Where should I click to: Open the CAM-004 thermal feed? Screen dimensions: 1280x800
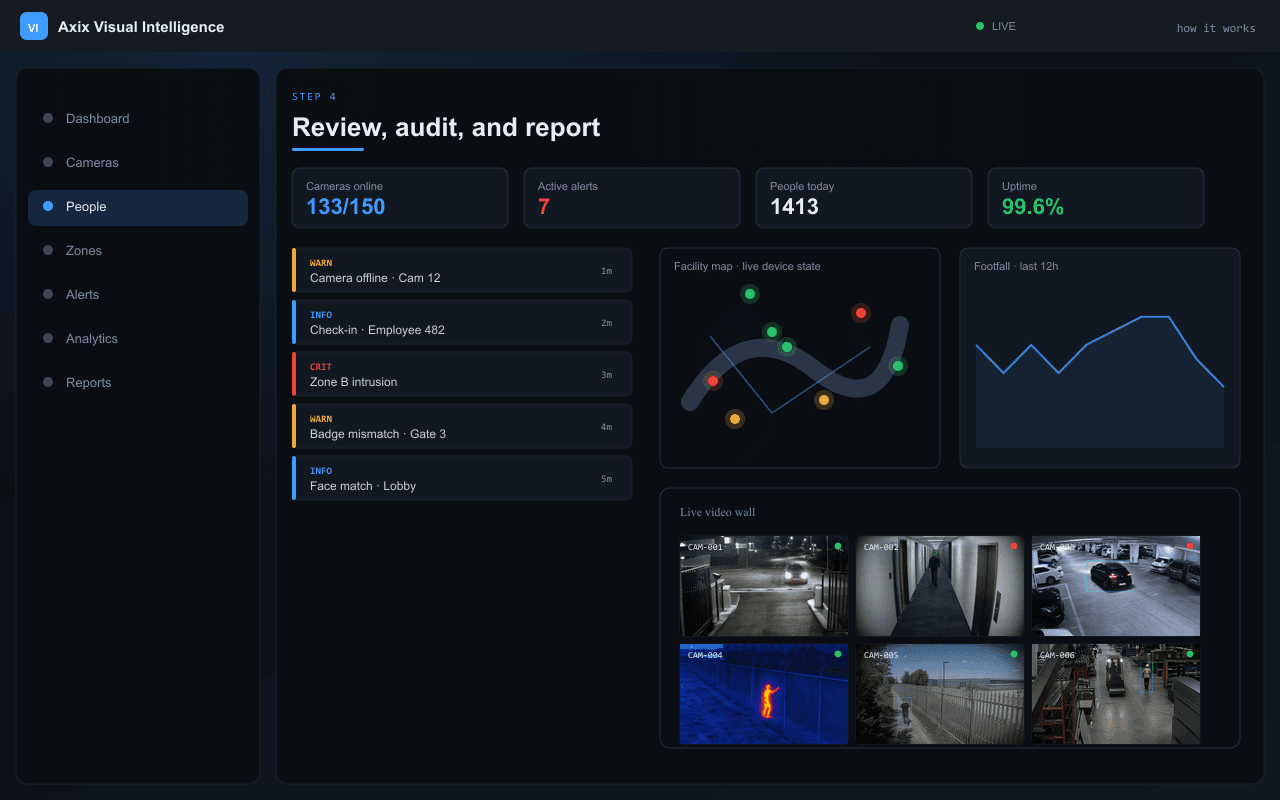click(764, 694)
